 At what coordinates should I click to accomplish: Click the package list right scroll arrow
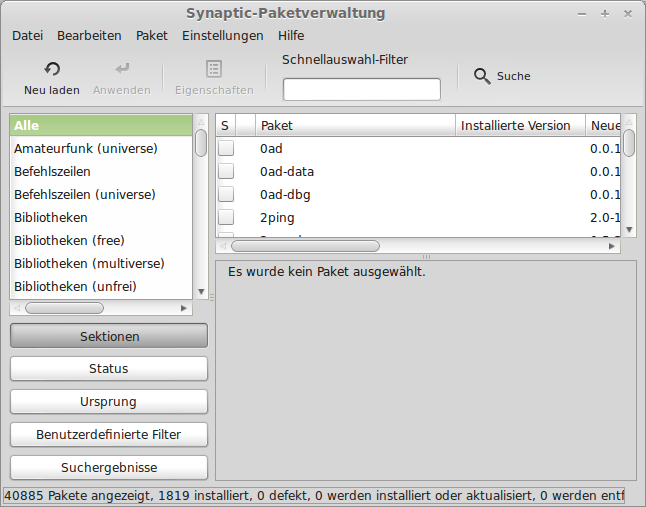(612, 246)
